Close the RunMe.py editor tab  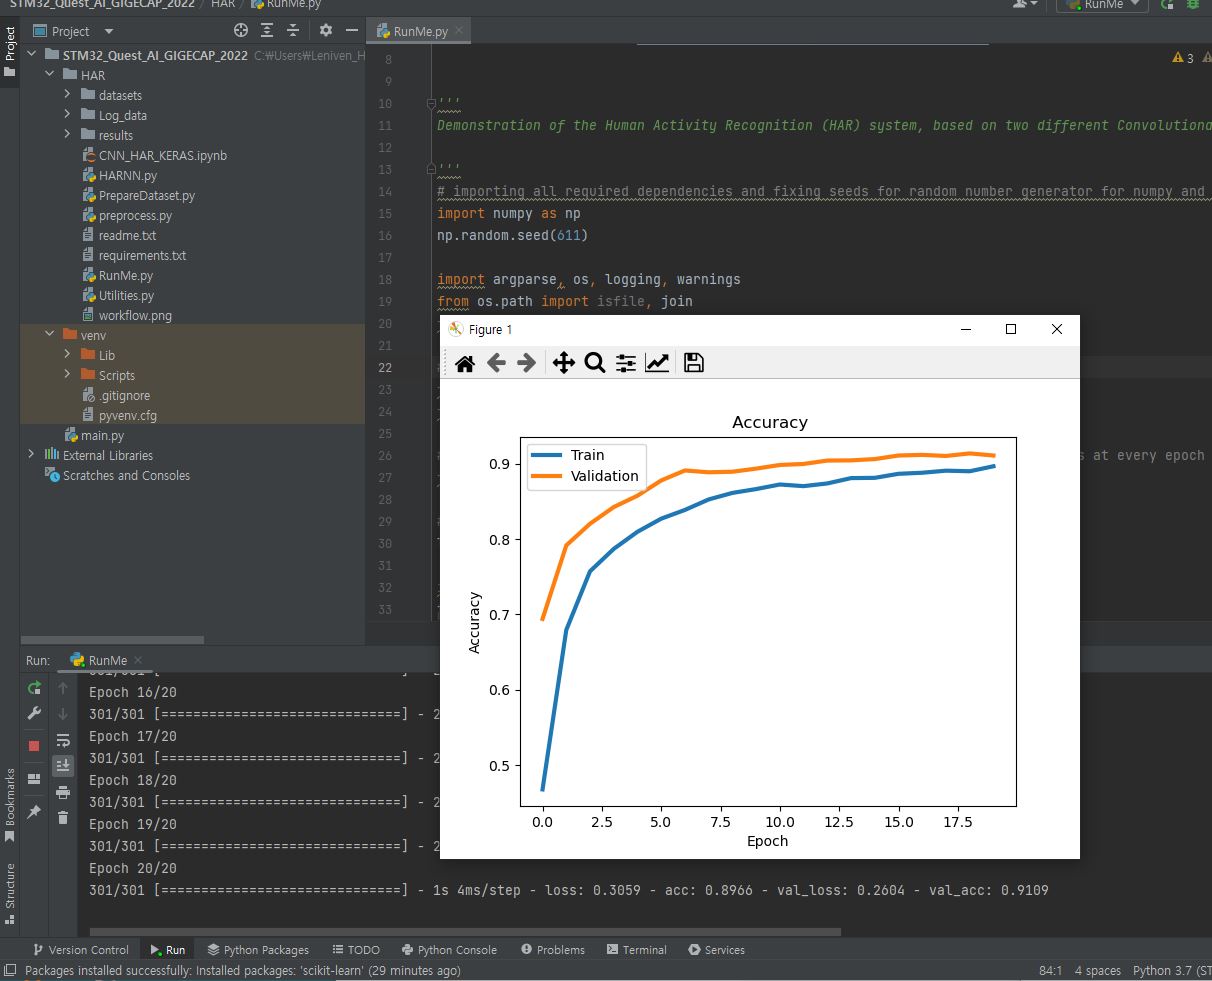pos(459,31)
